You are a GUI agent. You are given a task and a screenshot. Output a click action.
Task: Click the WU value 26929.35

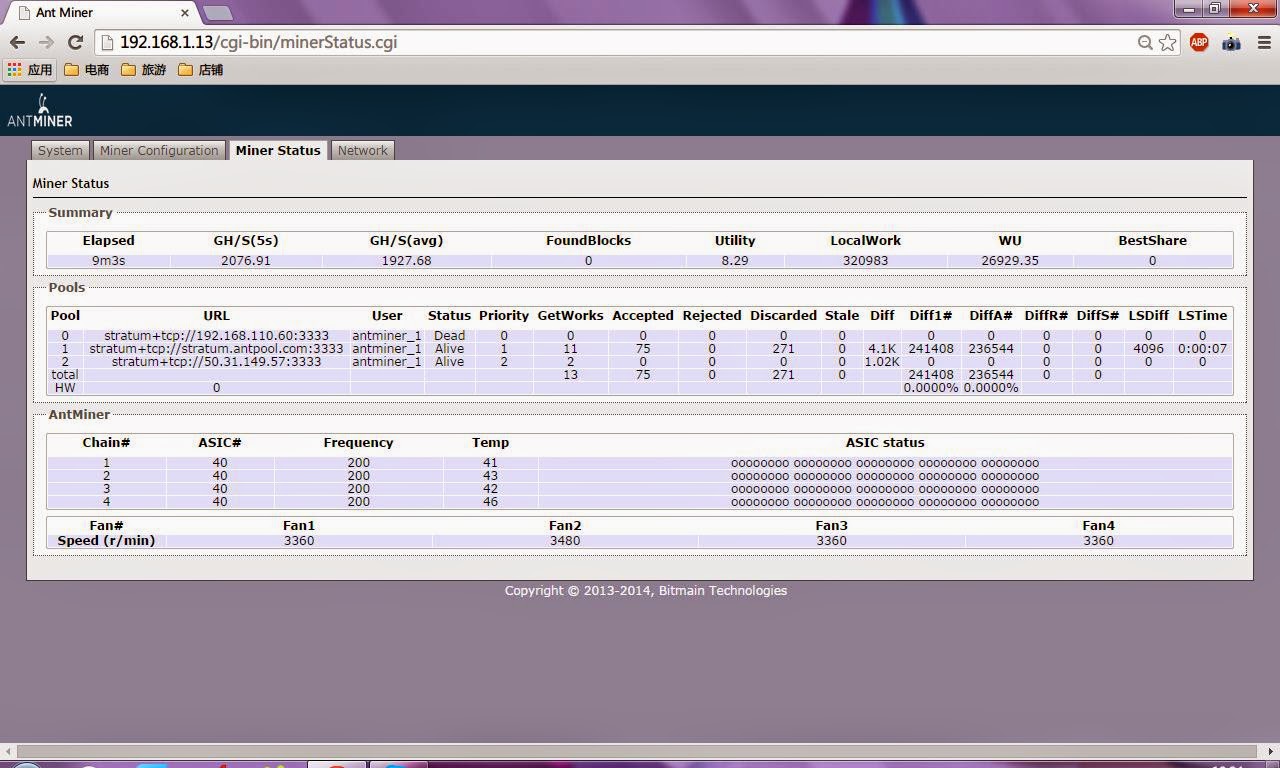(1010, 260)
